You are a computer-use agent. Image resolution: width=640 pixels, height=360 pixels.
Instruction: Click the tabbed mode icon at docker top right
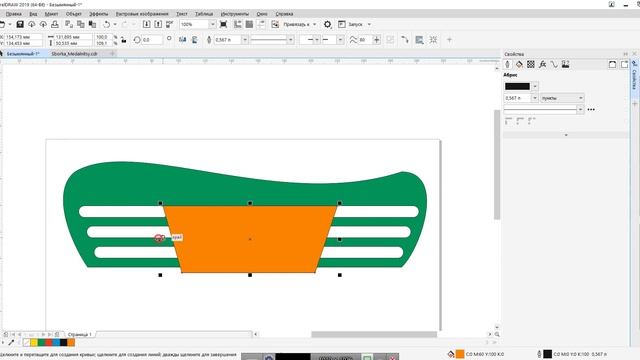coord(624,64)
